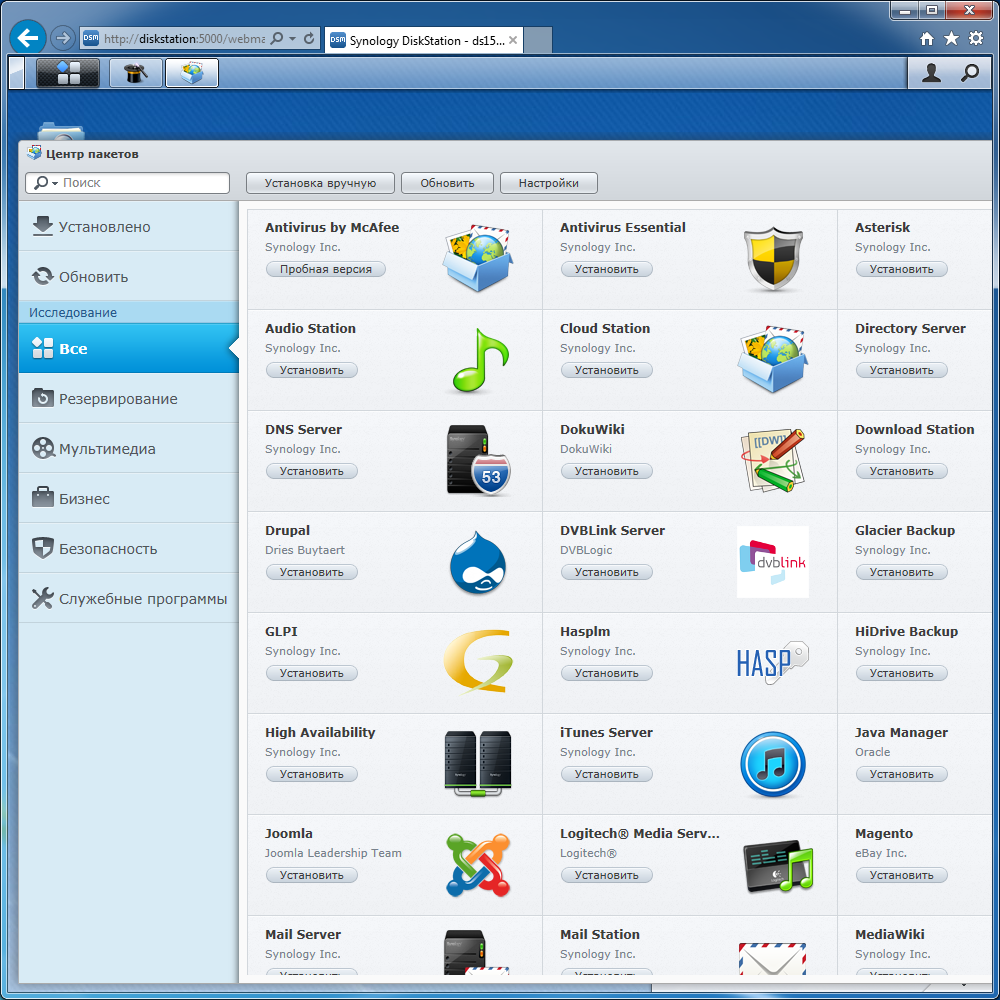Image resolution: width=1000 pixels, height=1000 pixels.
Task: Open DSM search via magnifier icon
Action: point(968,72)
